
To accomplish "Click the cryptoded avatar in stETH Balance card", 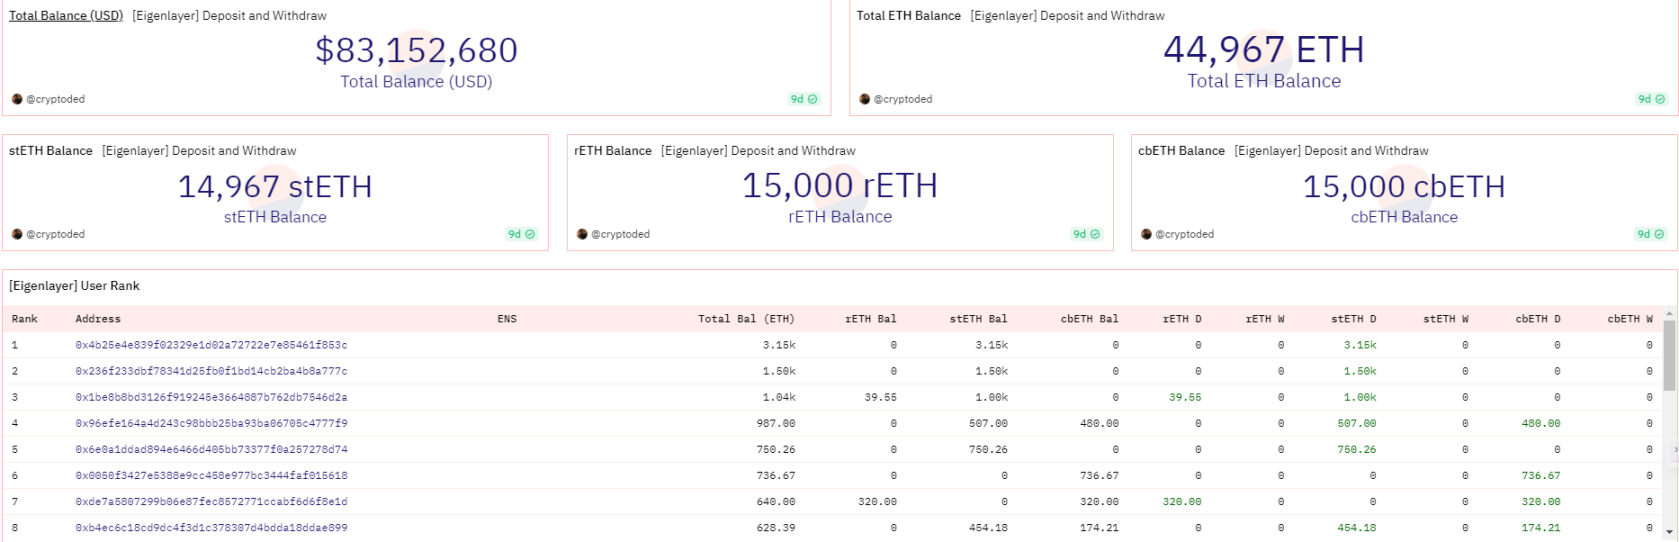I will point(17,234).
